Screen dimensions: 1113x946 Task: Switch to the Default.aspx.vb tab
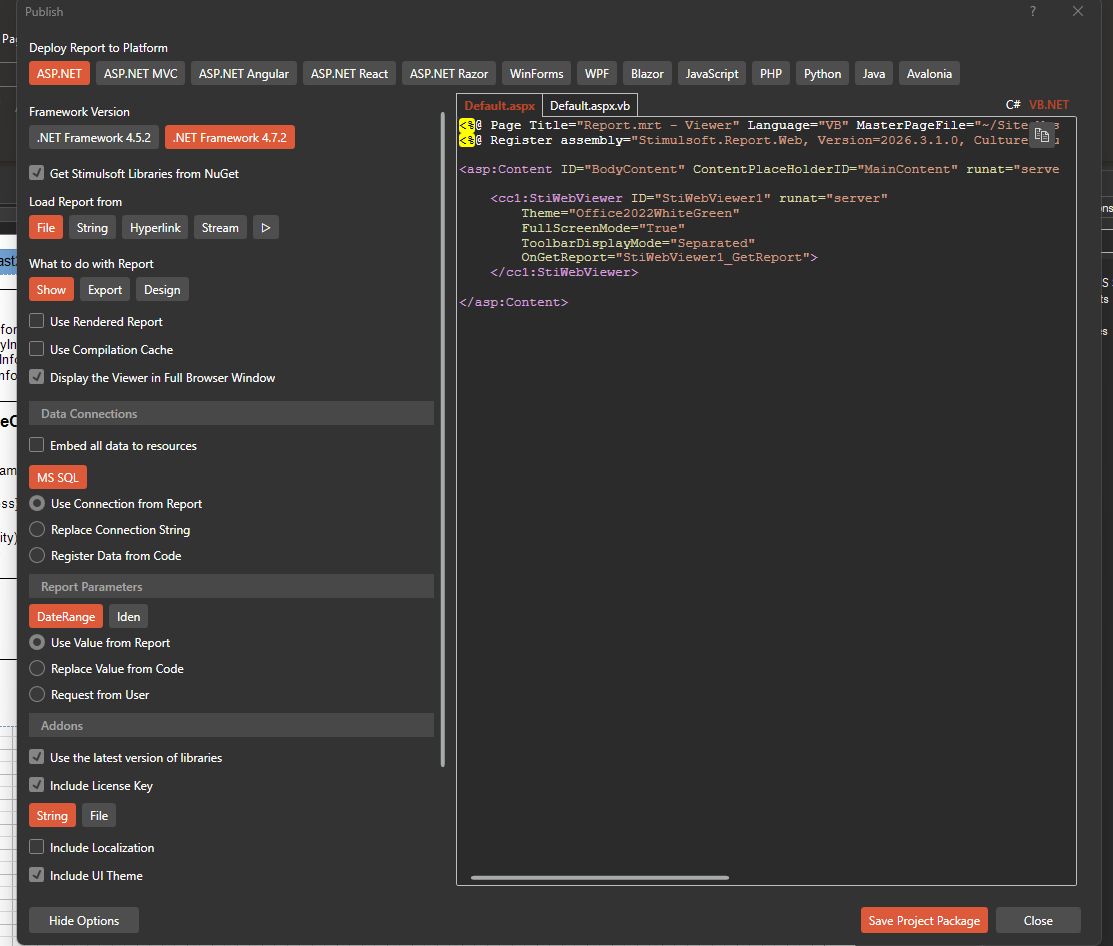click(x=590, y=106)
